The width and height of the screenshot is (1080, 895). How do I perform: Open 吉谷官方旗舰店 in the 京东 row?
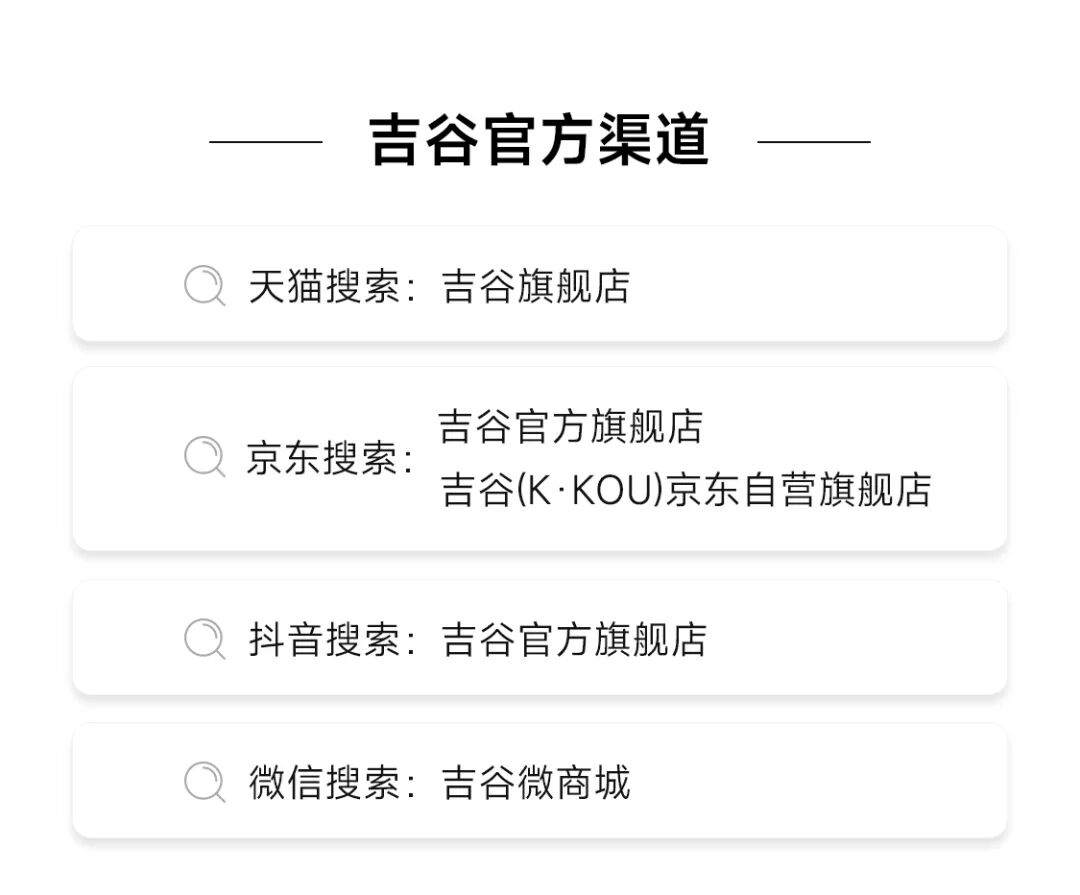click(x=571, y=427)
